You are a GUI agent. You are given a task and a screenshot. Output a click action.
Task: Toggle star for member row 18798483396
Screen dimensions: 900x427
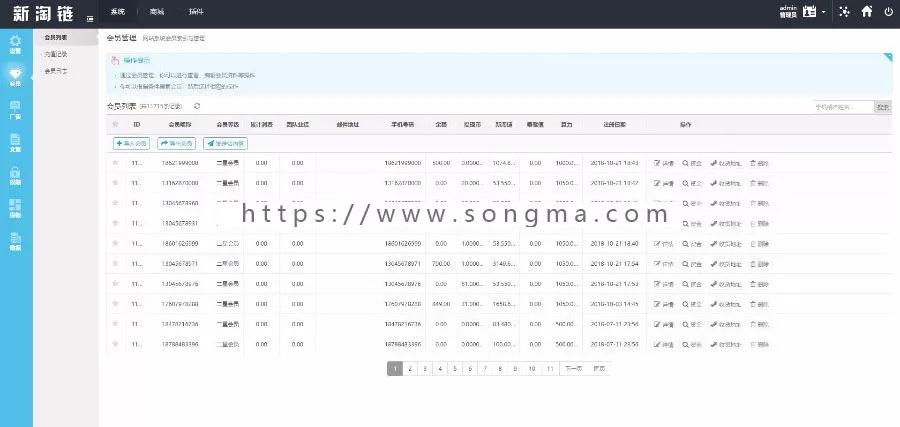[115, 344]
